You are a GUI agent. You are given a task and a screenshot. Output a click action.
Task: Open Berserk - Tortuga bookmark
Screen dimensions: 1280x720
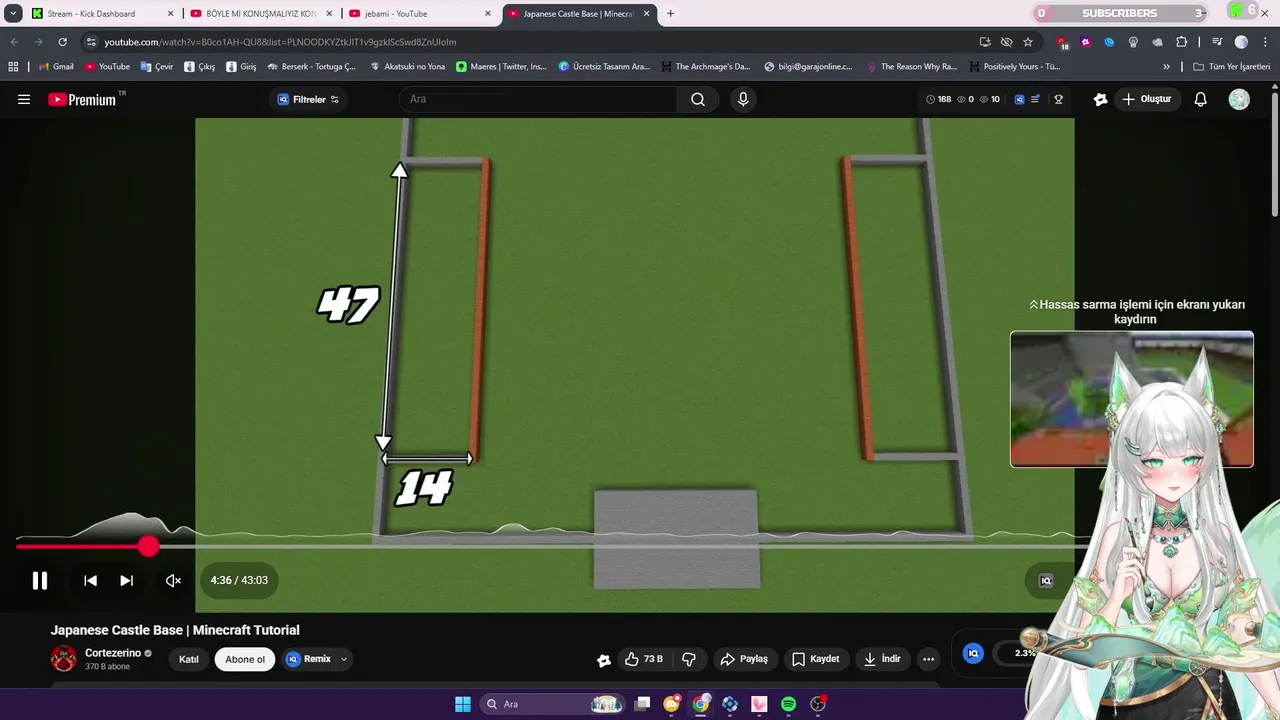coord(310,66)
